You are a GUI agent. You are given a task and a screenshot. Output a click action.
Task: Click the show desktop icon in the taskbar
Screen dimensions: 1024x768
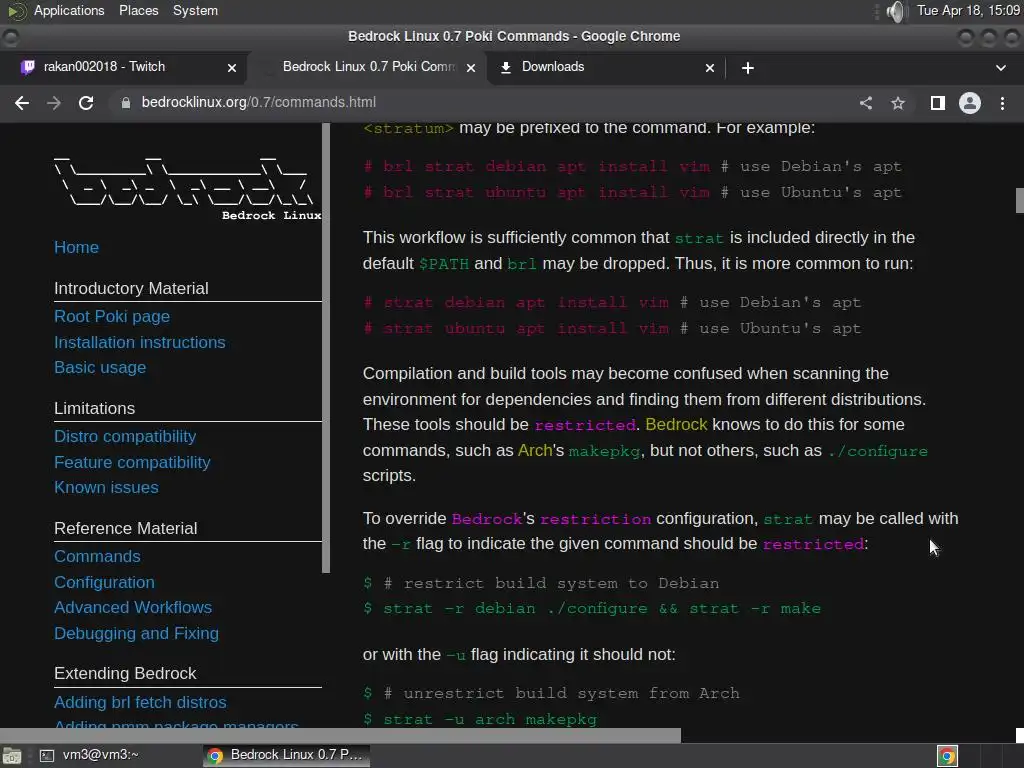(x=12, y=756)
